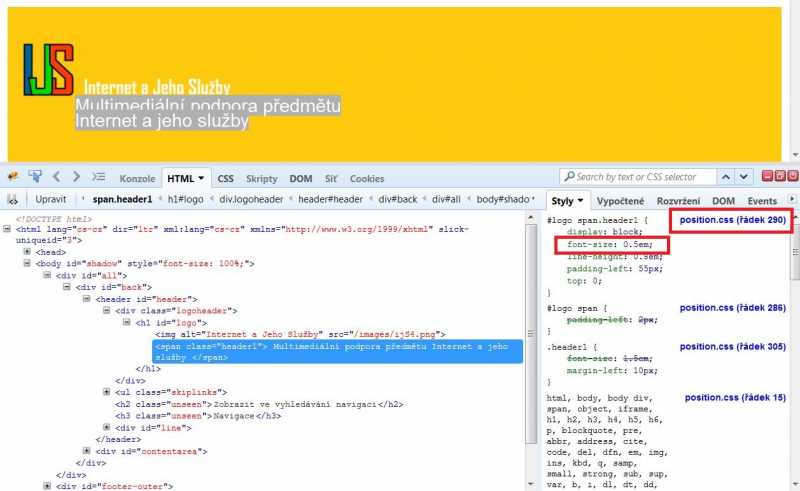The width and height of the screenshot is (800, 491).
Task: Select header#header in the breadcrumb
Action: [x=330, y=199]
